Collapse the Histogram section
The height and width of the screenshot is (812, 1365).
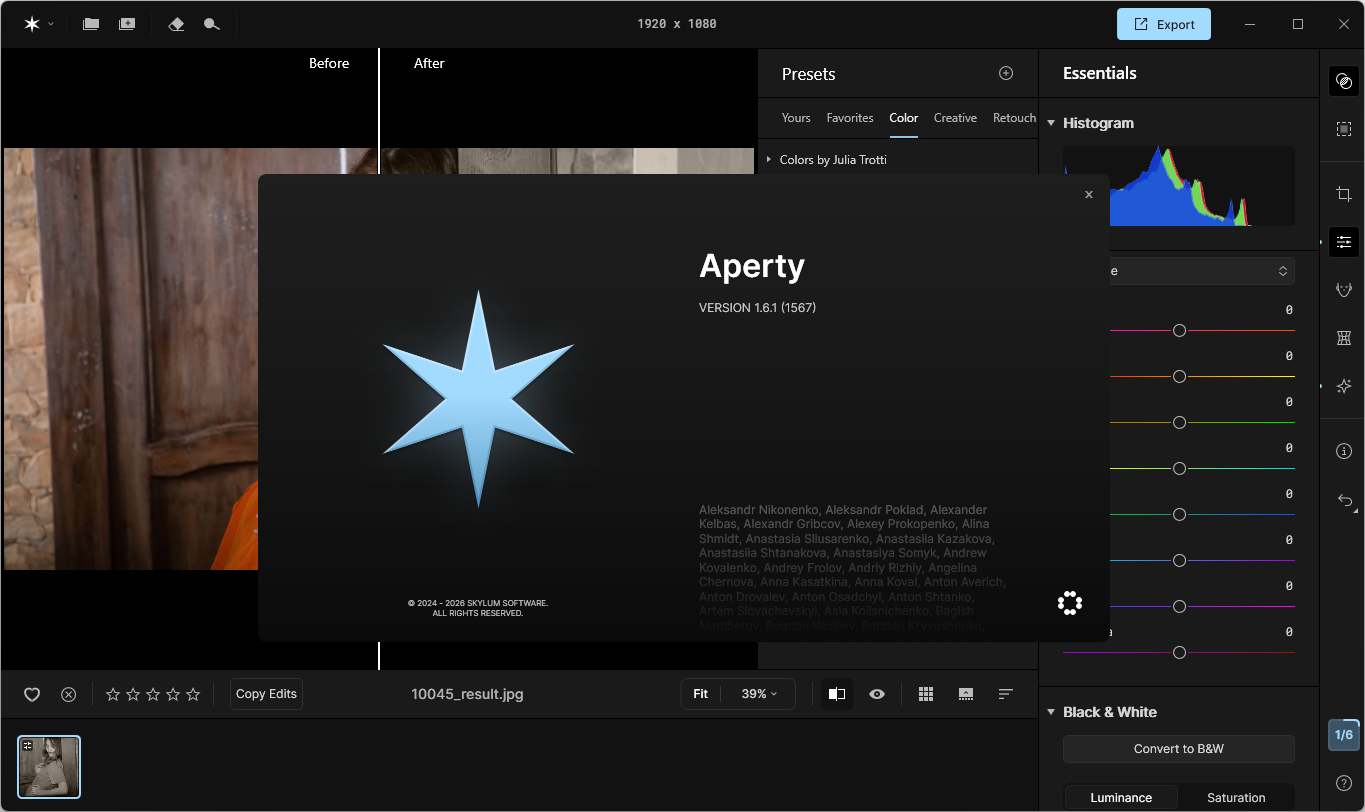pos(1051,124)
